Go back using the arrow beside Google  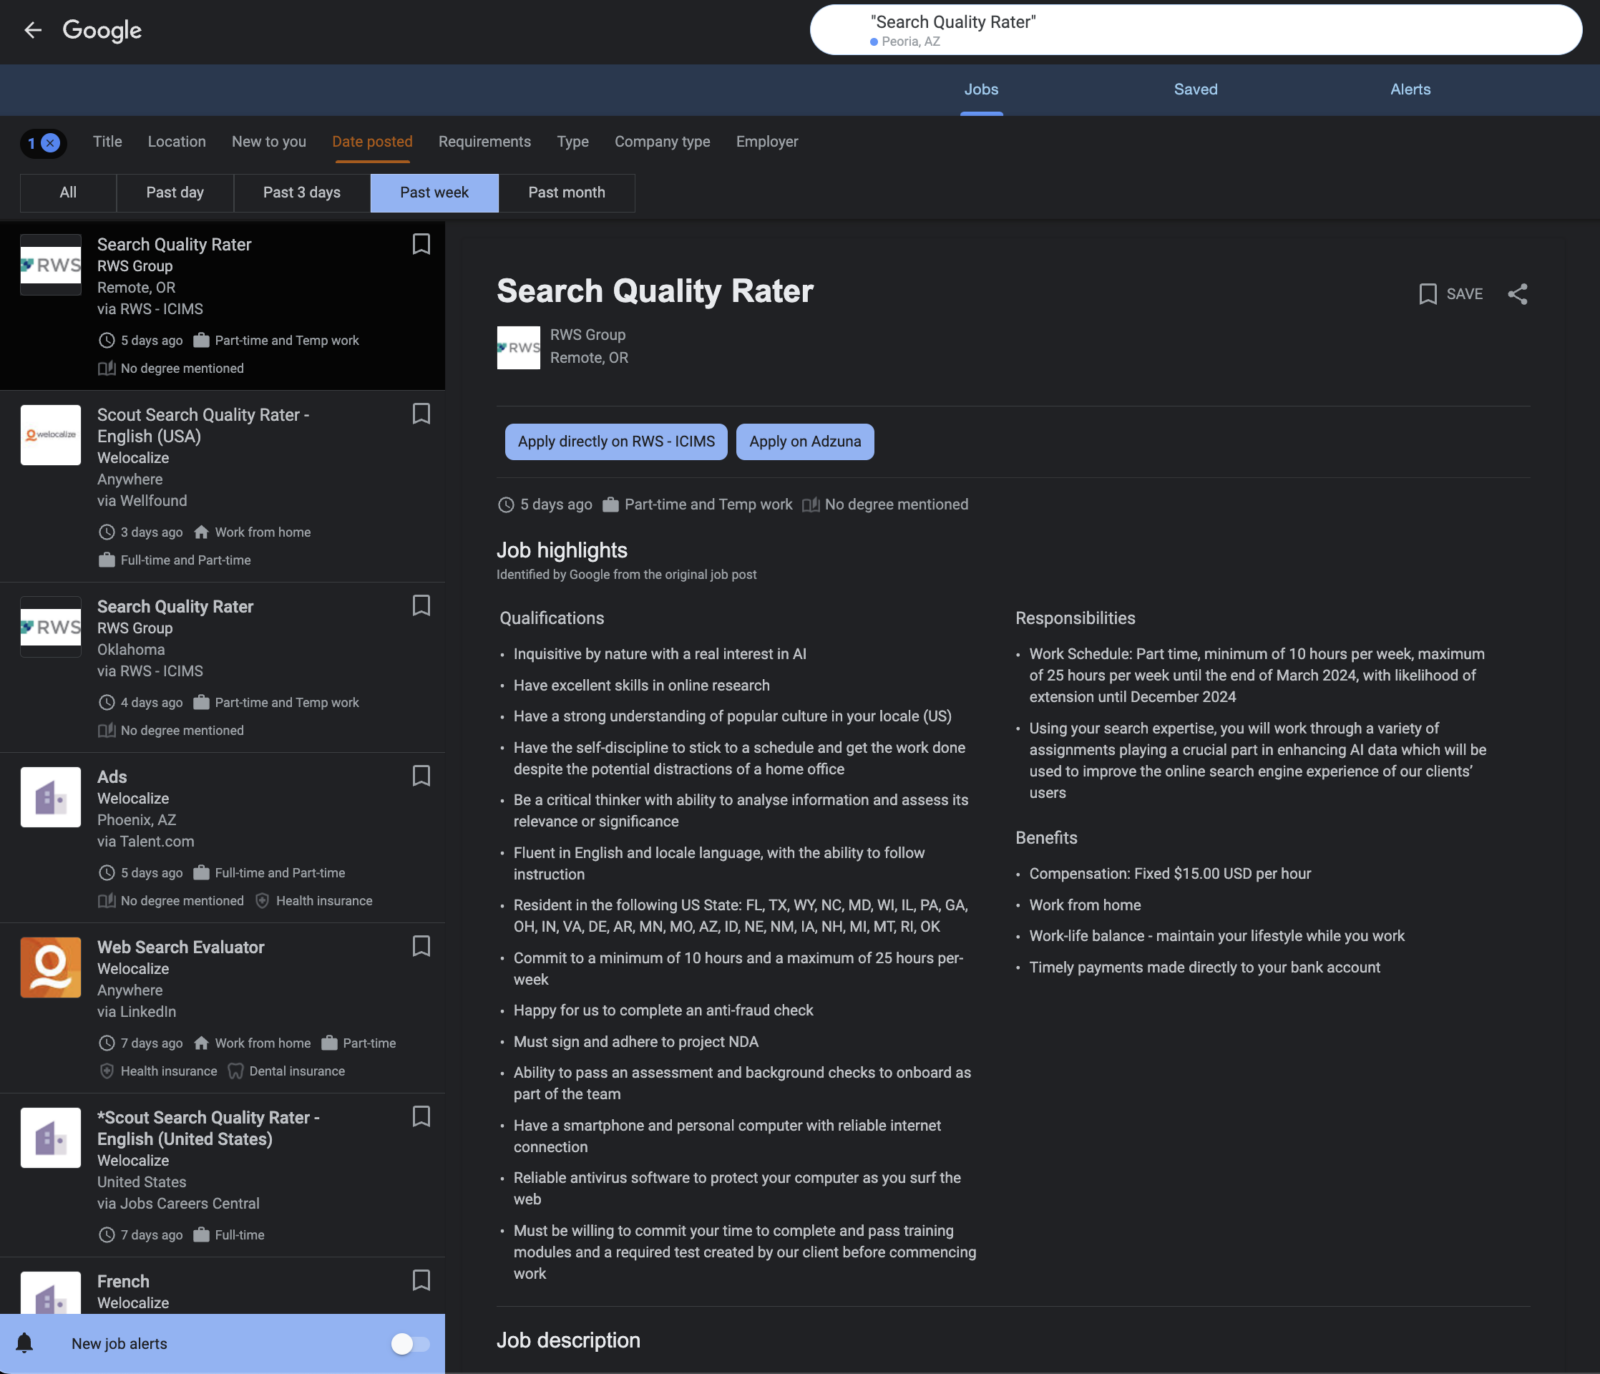coord(33,30)
